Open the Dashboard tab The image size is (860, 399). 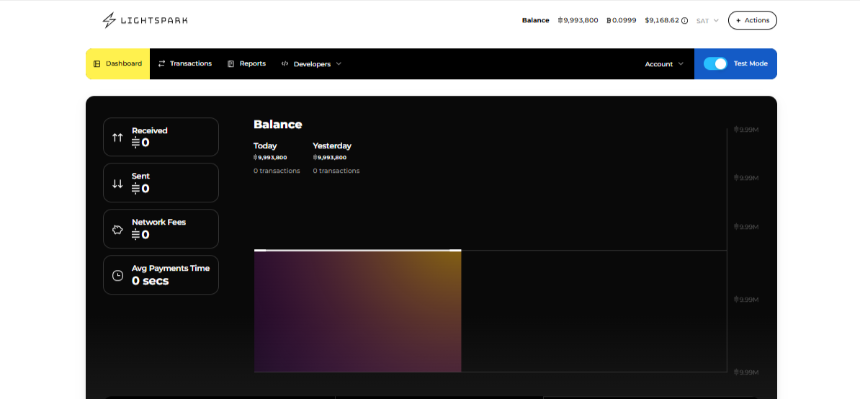118,64
